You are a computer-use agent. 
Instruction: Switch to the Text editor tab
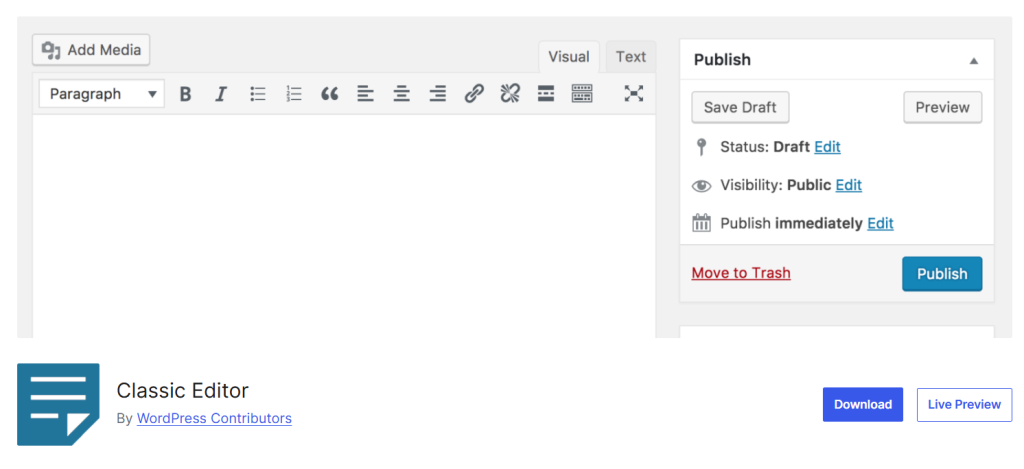(x=630, y=57)
